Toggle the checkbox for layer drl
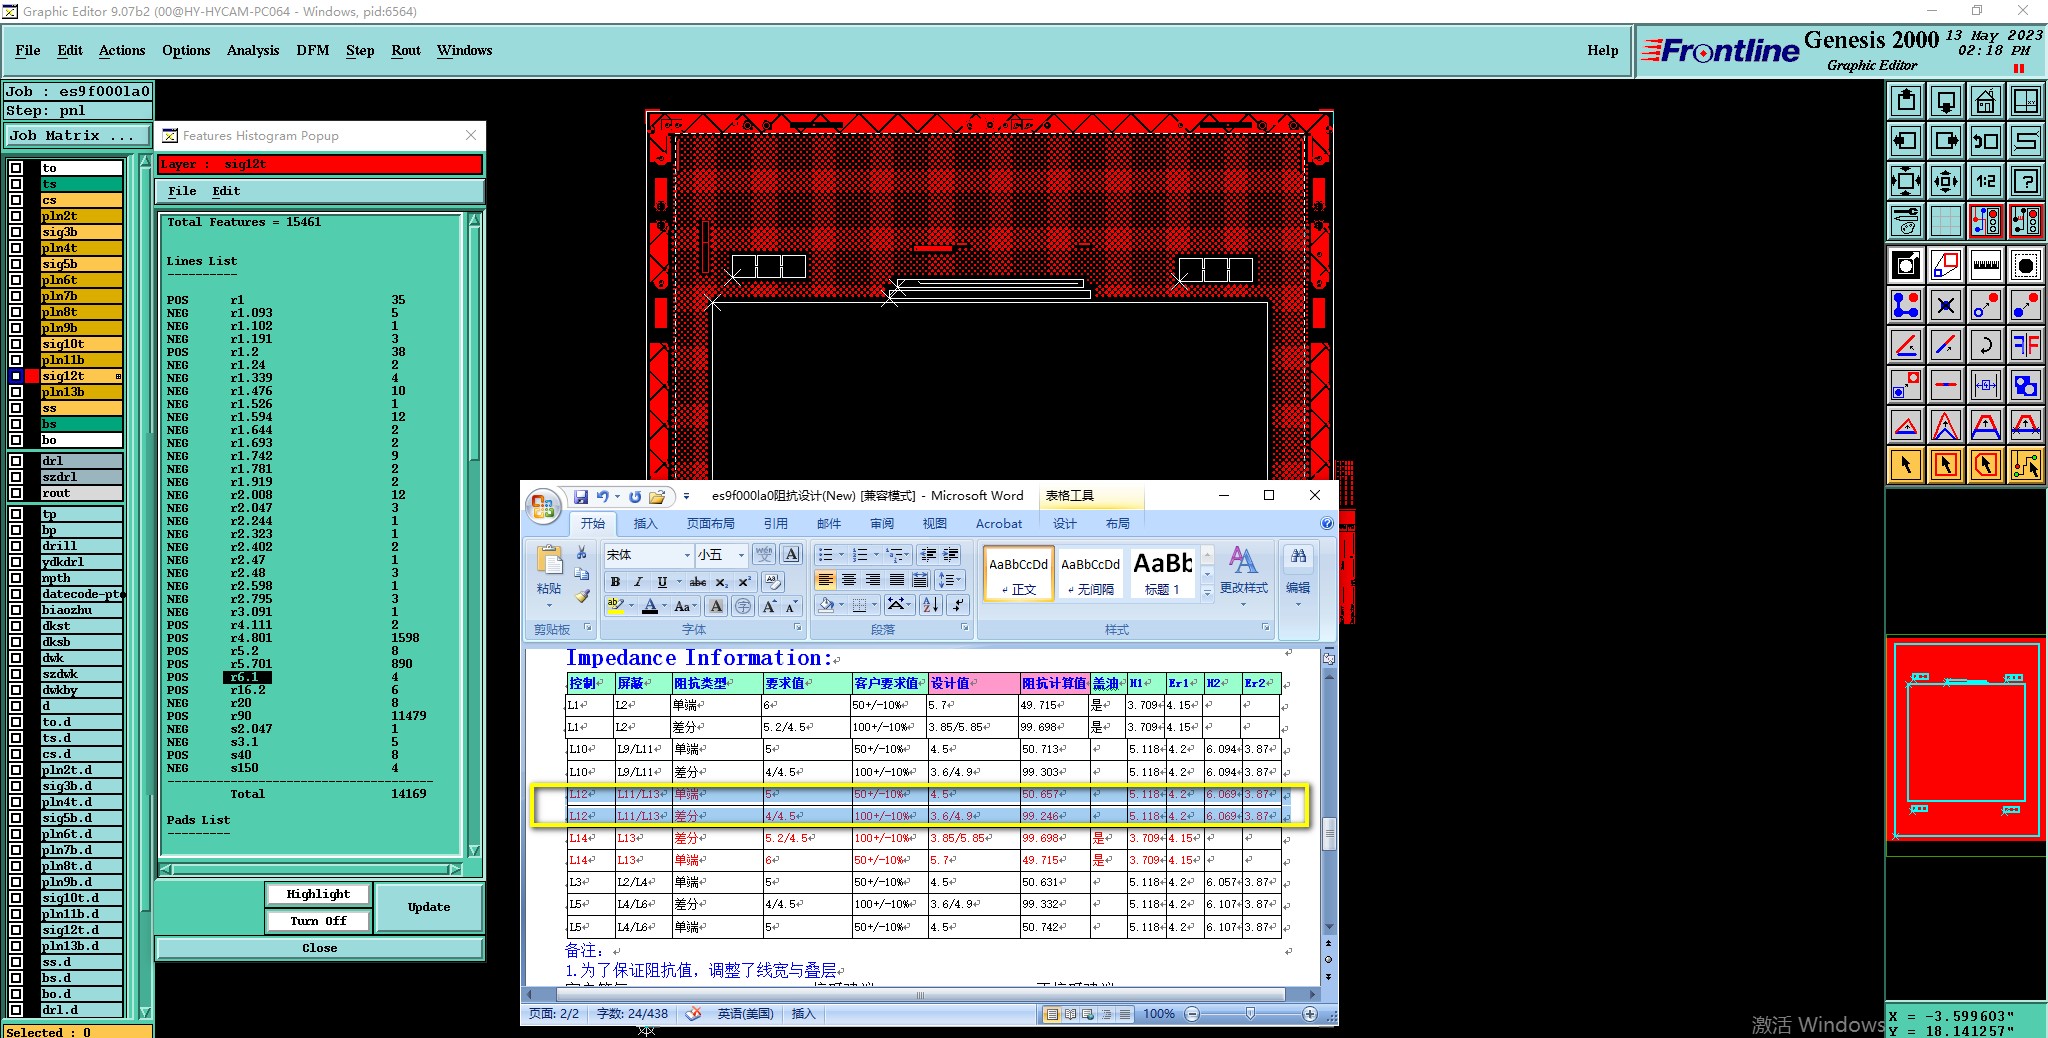 16,461
